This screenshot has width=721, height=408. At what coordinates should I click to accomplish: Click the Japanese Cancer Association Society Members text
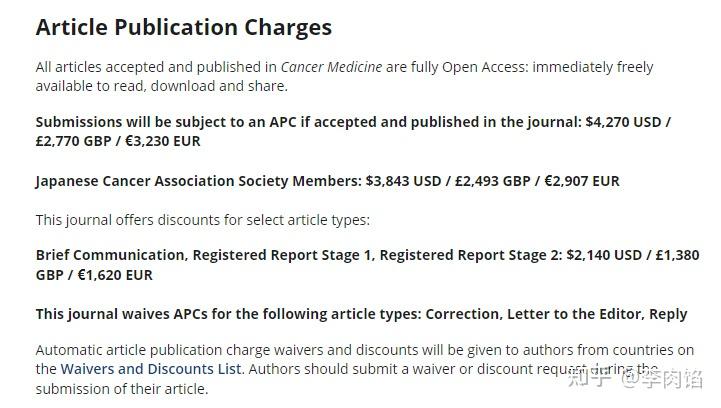pyautogui.click(x=197, y=181)
